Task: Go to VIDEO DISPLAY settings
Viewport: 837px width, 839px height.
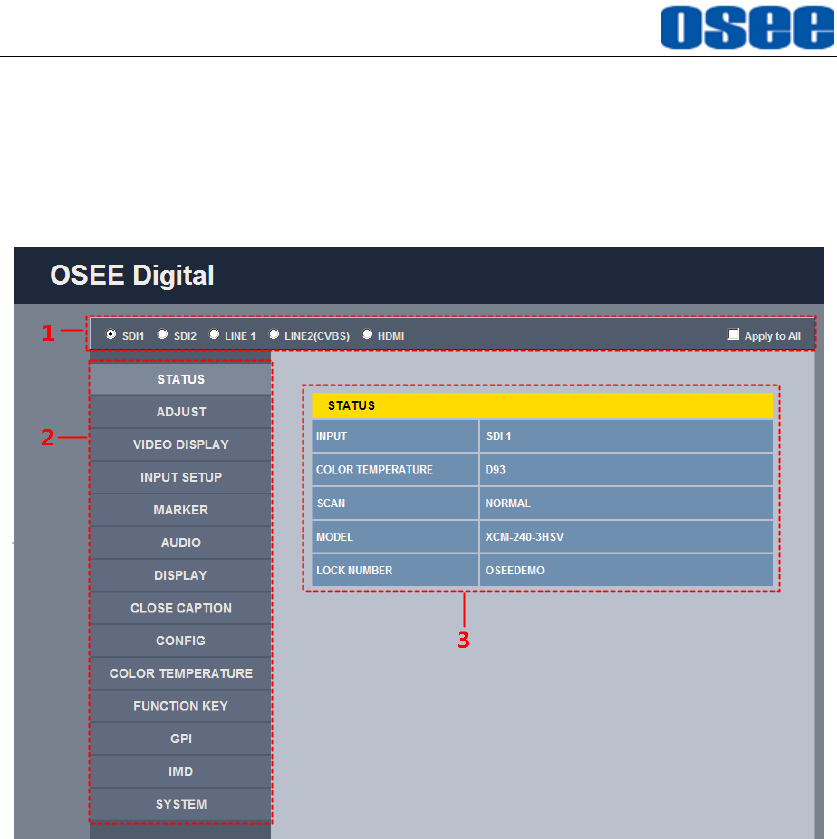Action: pyautogui.click(x=181, y=445)
